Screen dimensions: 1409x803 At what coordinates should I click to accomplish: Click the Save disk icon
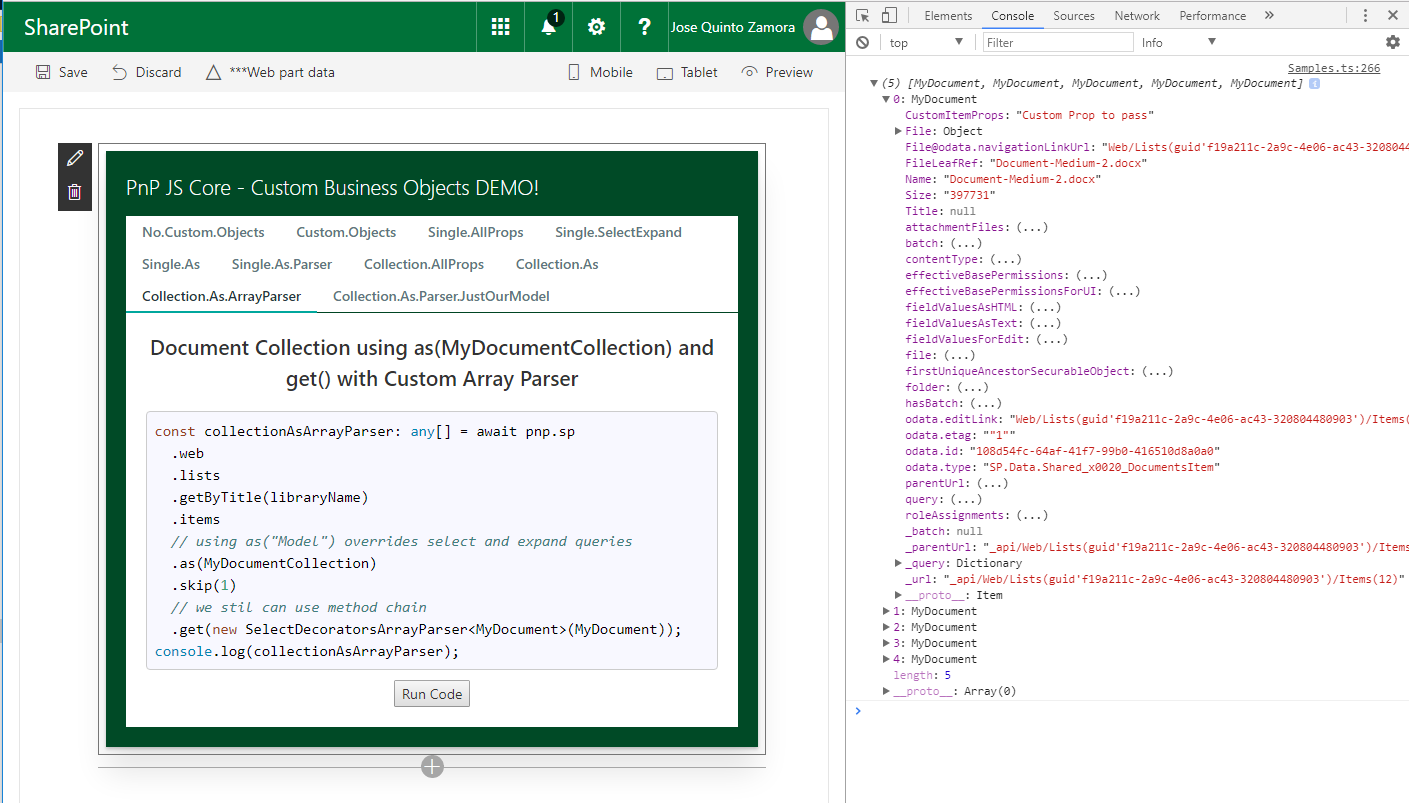(x=43, y=72)
